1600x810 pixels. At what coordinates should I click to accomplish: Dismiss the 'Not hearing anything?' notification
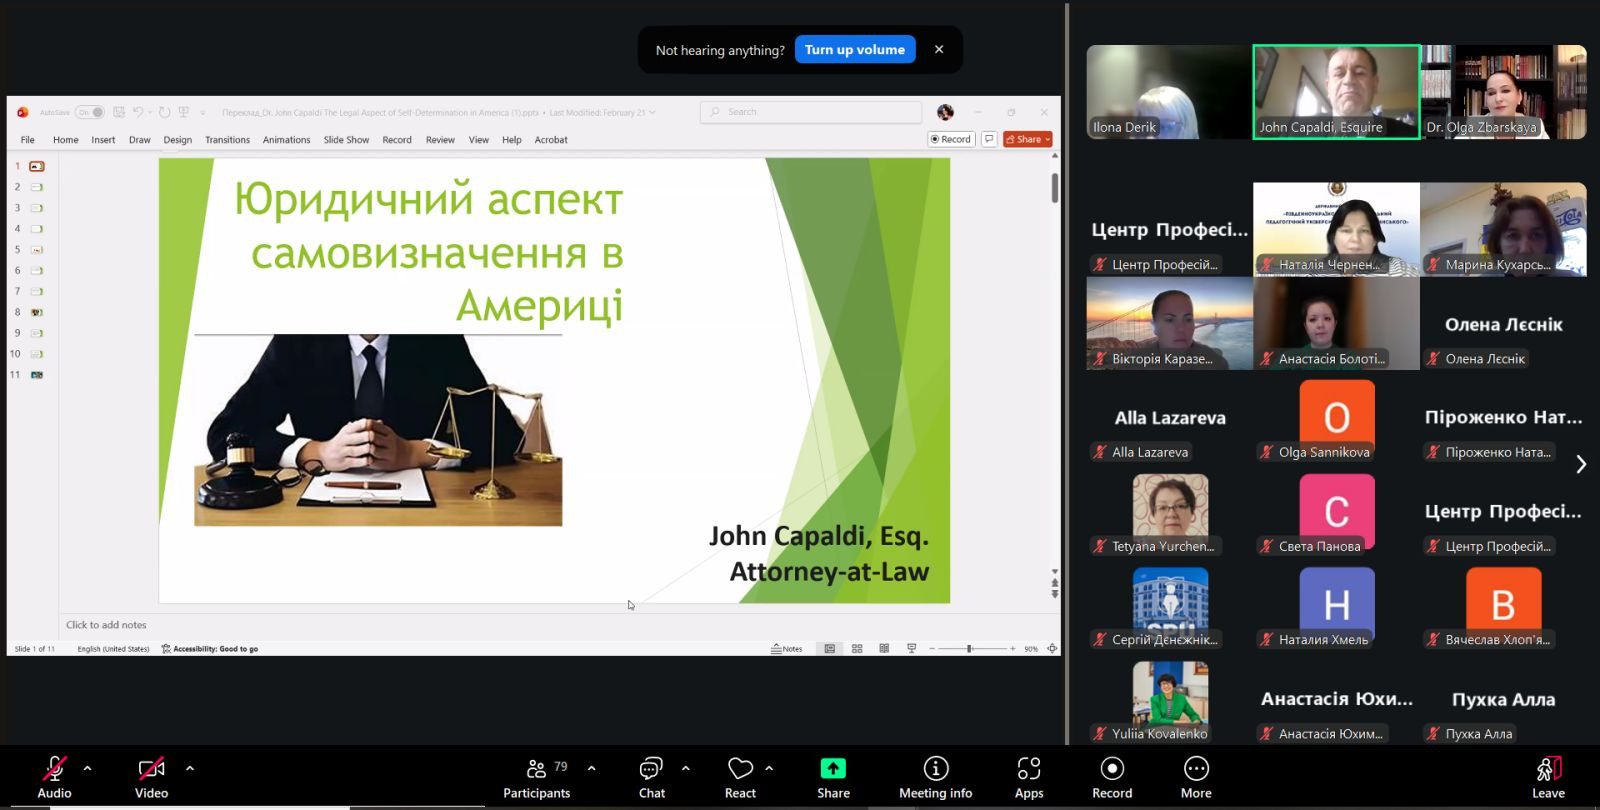939,49
